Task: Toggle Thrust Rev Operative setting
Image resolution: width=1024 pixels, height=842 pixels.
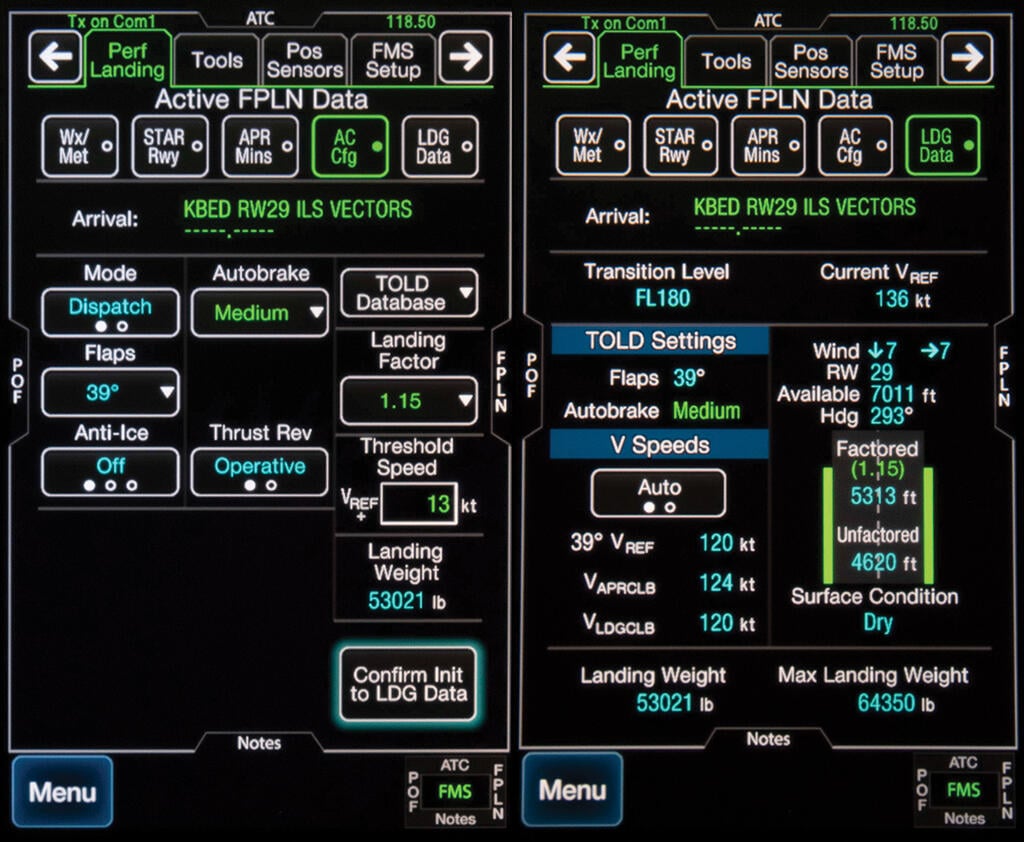Action: 259,472
